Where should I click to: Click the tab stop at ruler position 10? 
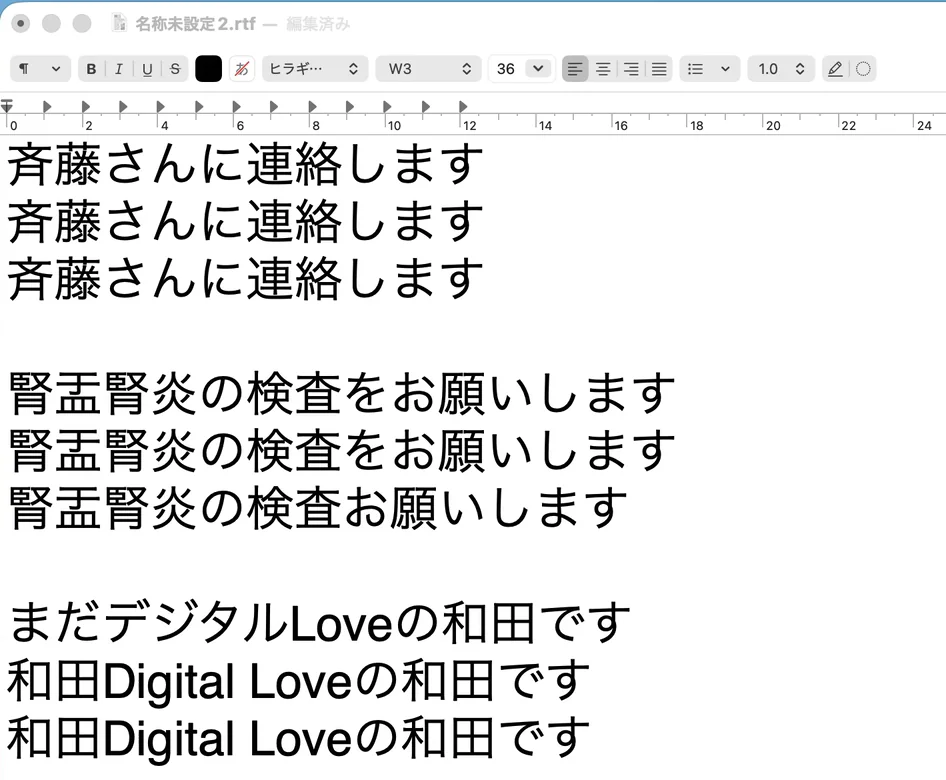387,107
